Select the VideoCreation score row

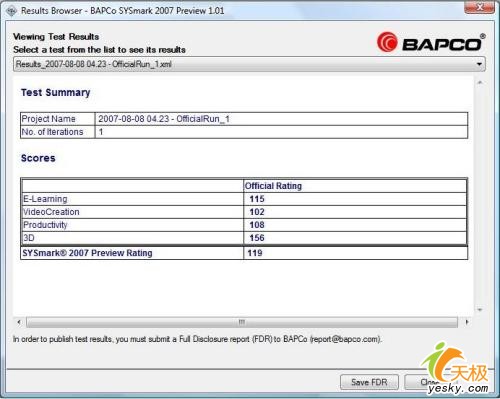coord(244,212)
